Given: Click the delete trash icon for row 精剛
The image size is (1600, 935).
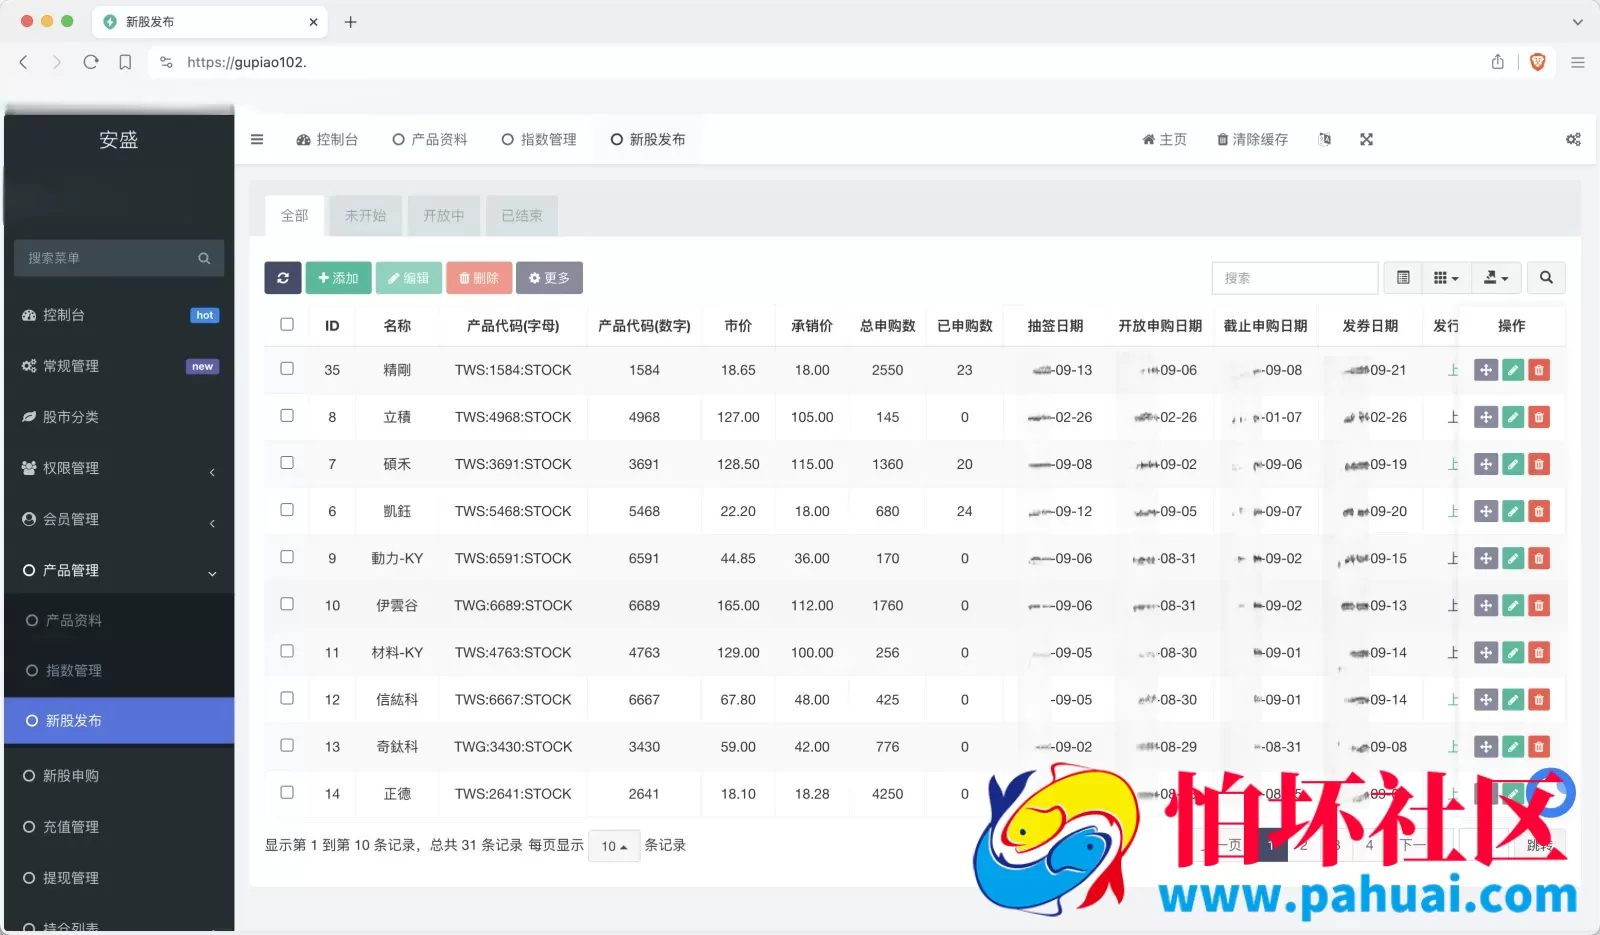Looking at the screenshot, I should pos(1539,370).
